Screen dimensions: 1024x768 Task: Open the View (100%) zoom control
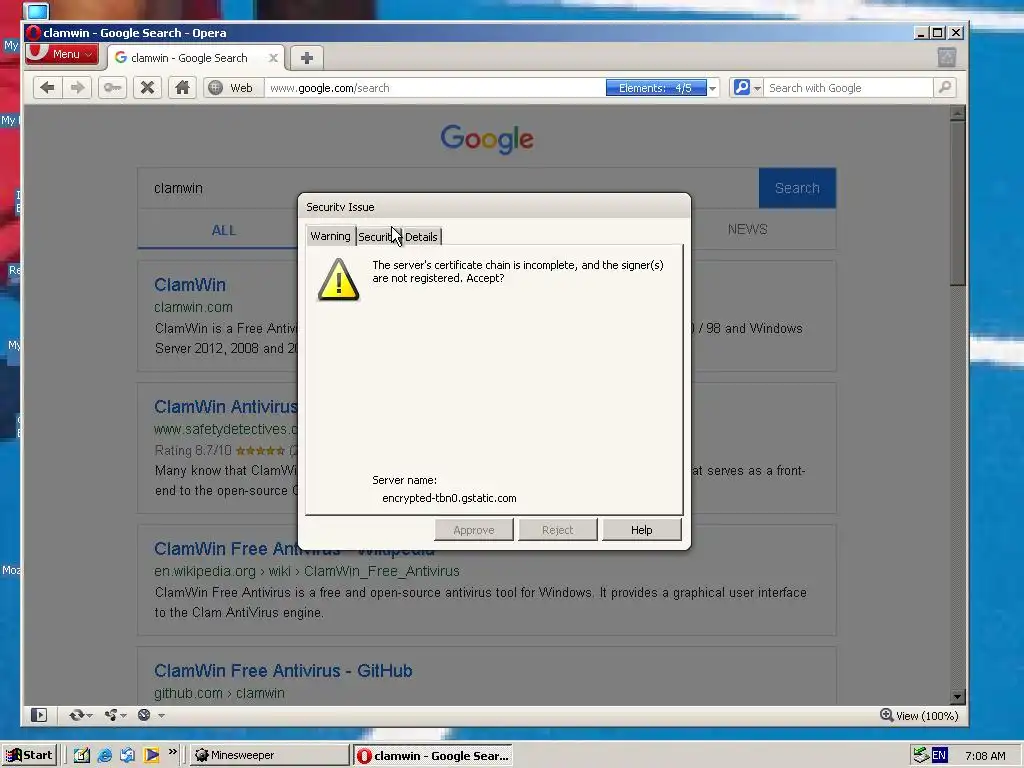[919, 716]
